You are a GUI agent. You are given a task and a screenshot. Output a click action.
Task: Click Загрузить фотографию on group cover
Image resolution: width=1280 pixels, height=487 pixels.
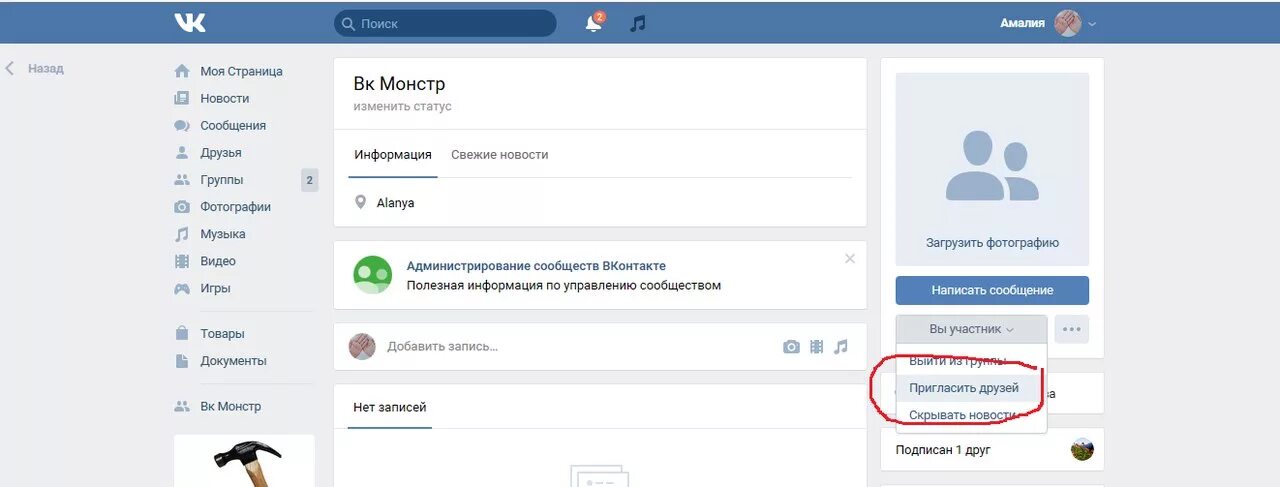click(992, 243)
